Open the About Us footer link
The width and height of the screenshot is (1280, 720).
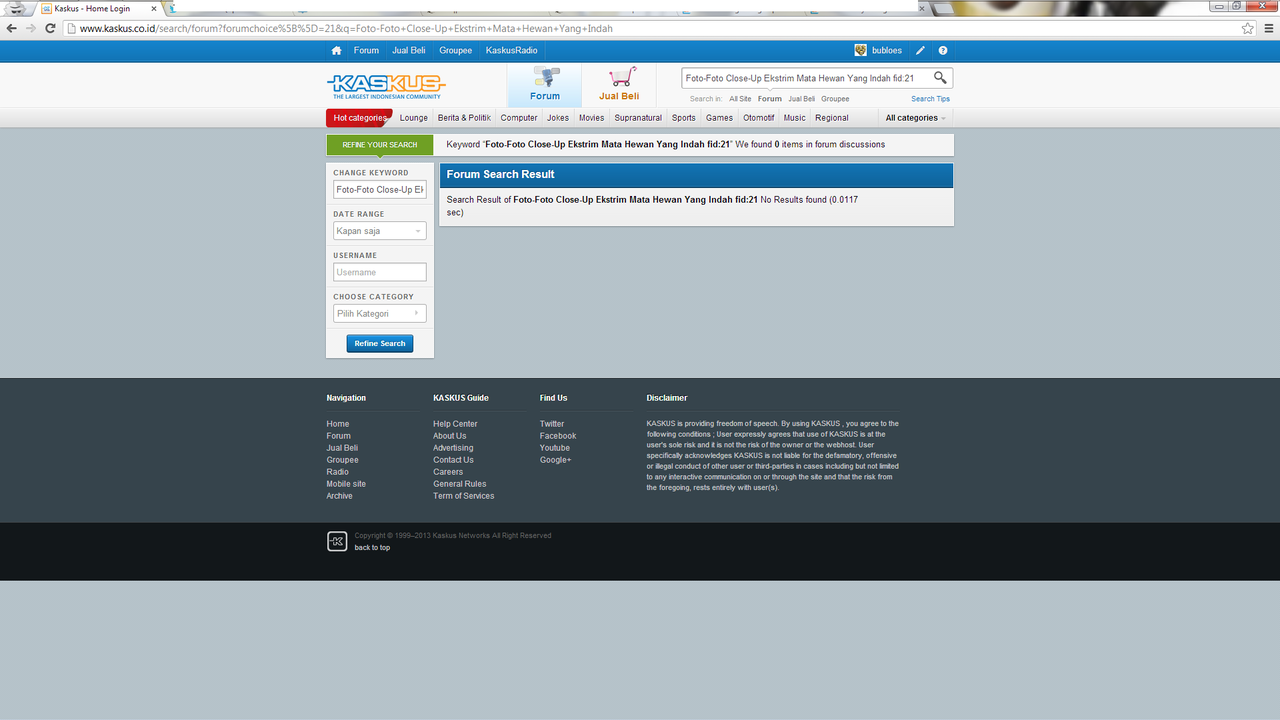coord(449,436)
